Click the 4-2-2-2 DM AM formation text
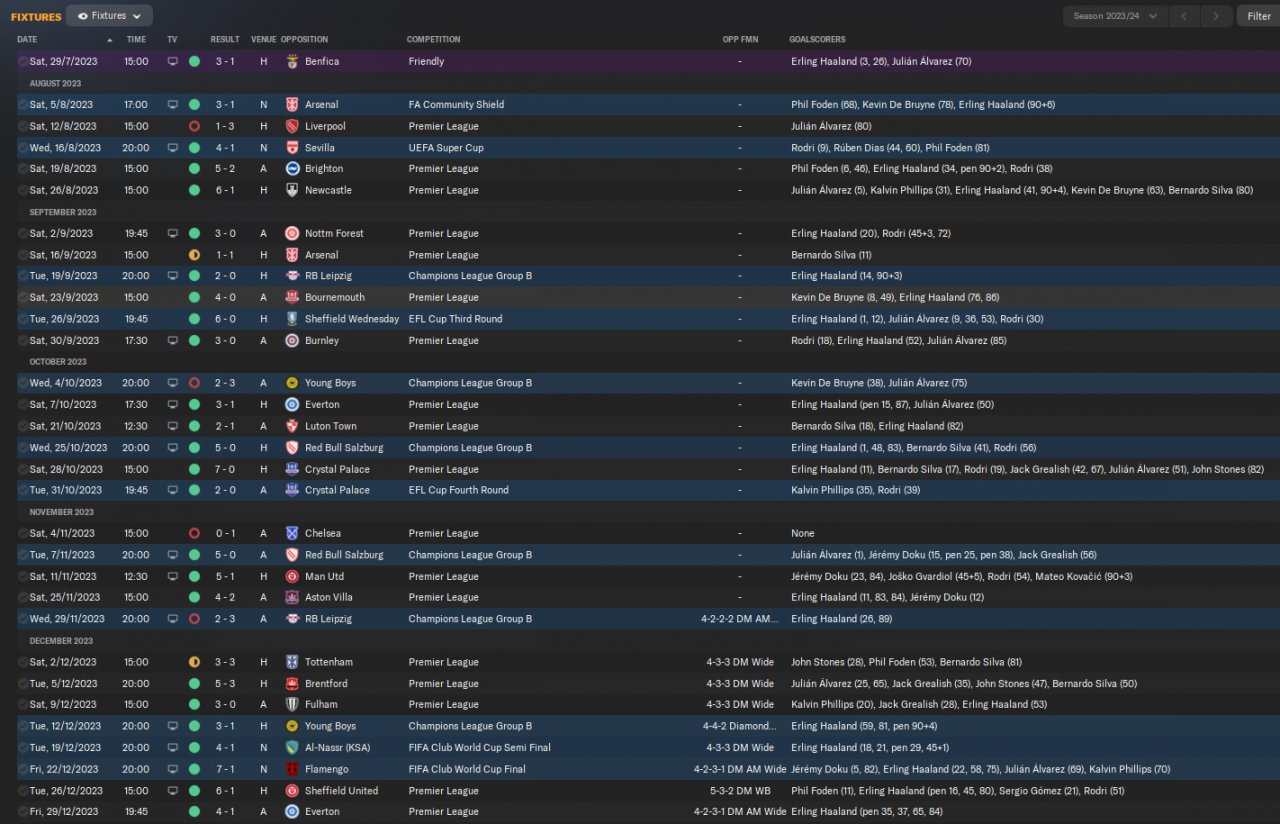This screenshot has width=1280, height=824. point(740,619)
